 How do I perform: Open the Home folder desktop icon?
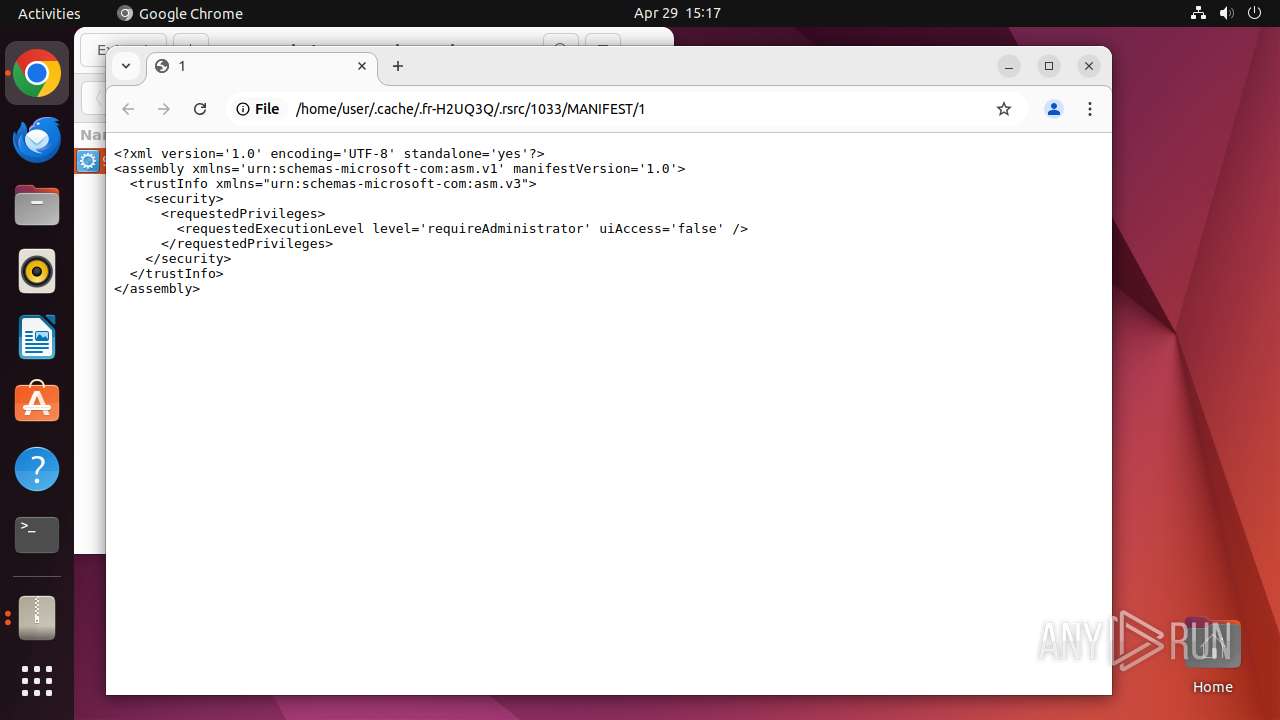pyautogui.click(x=1212, y=656)
